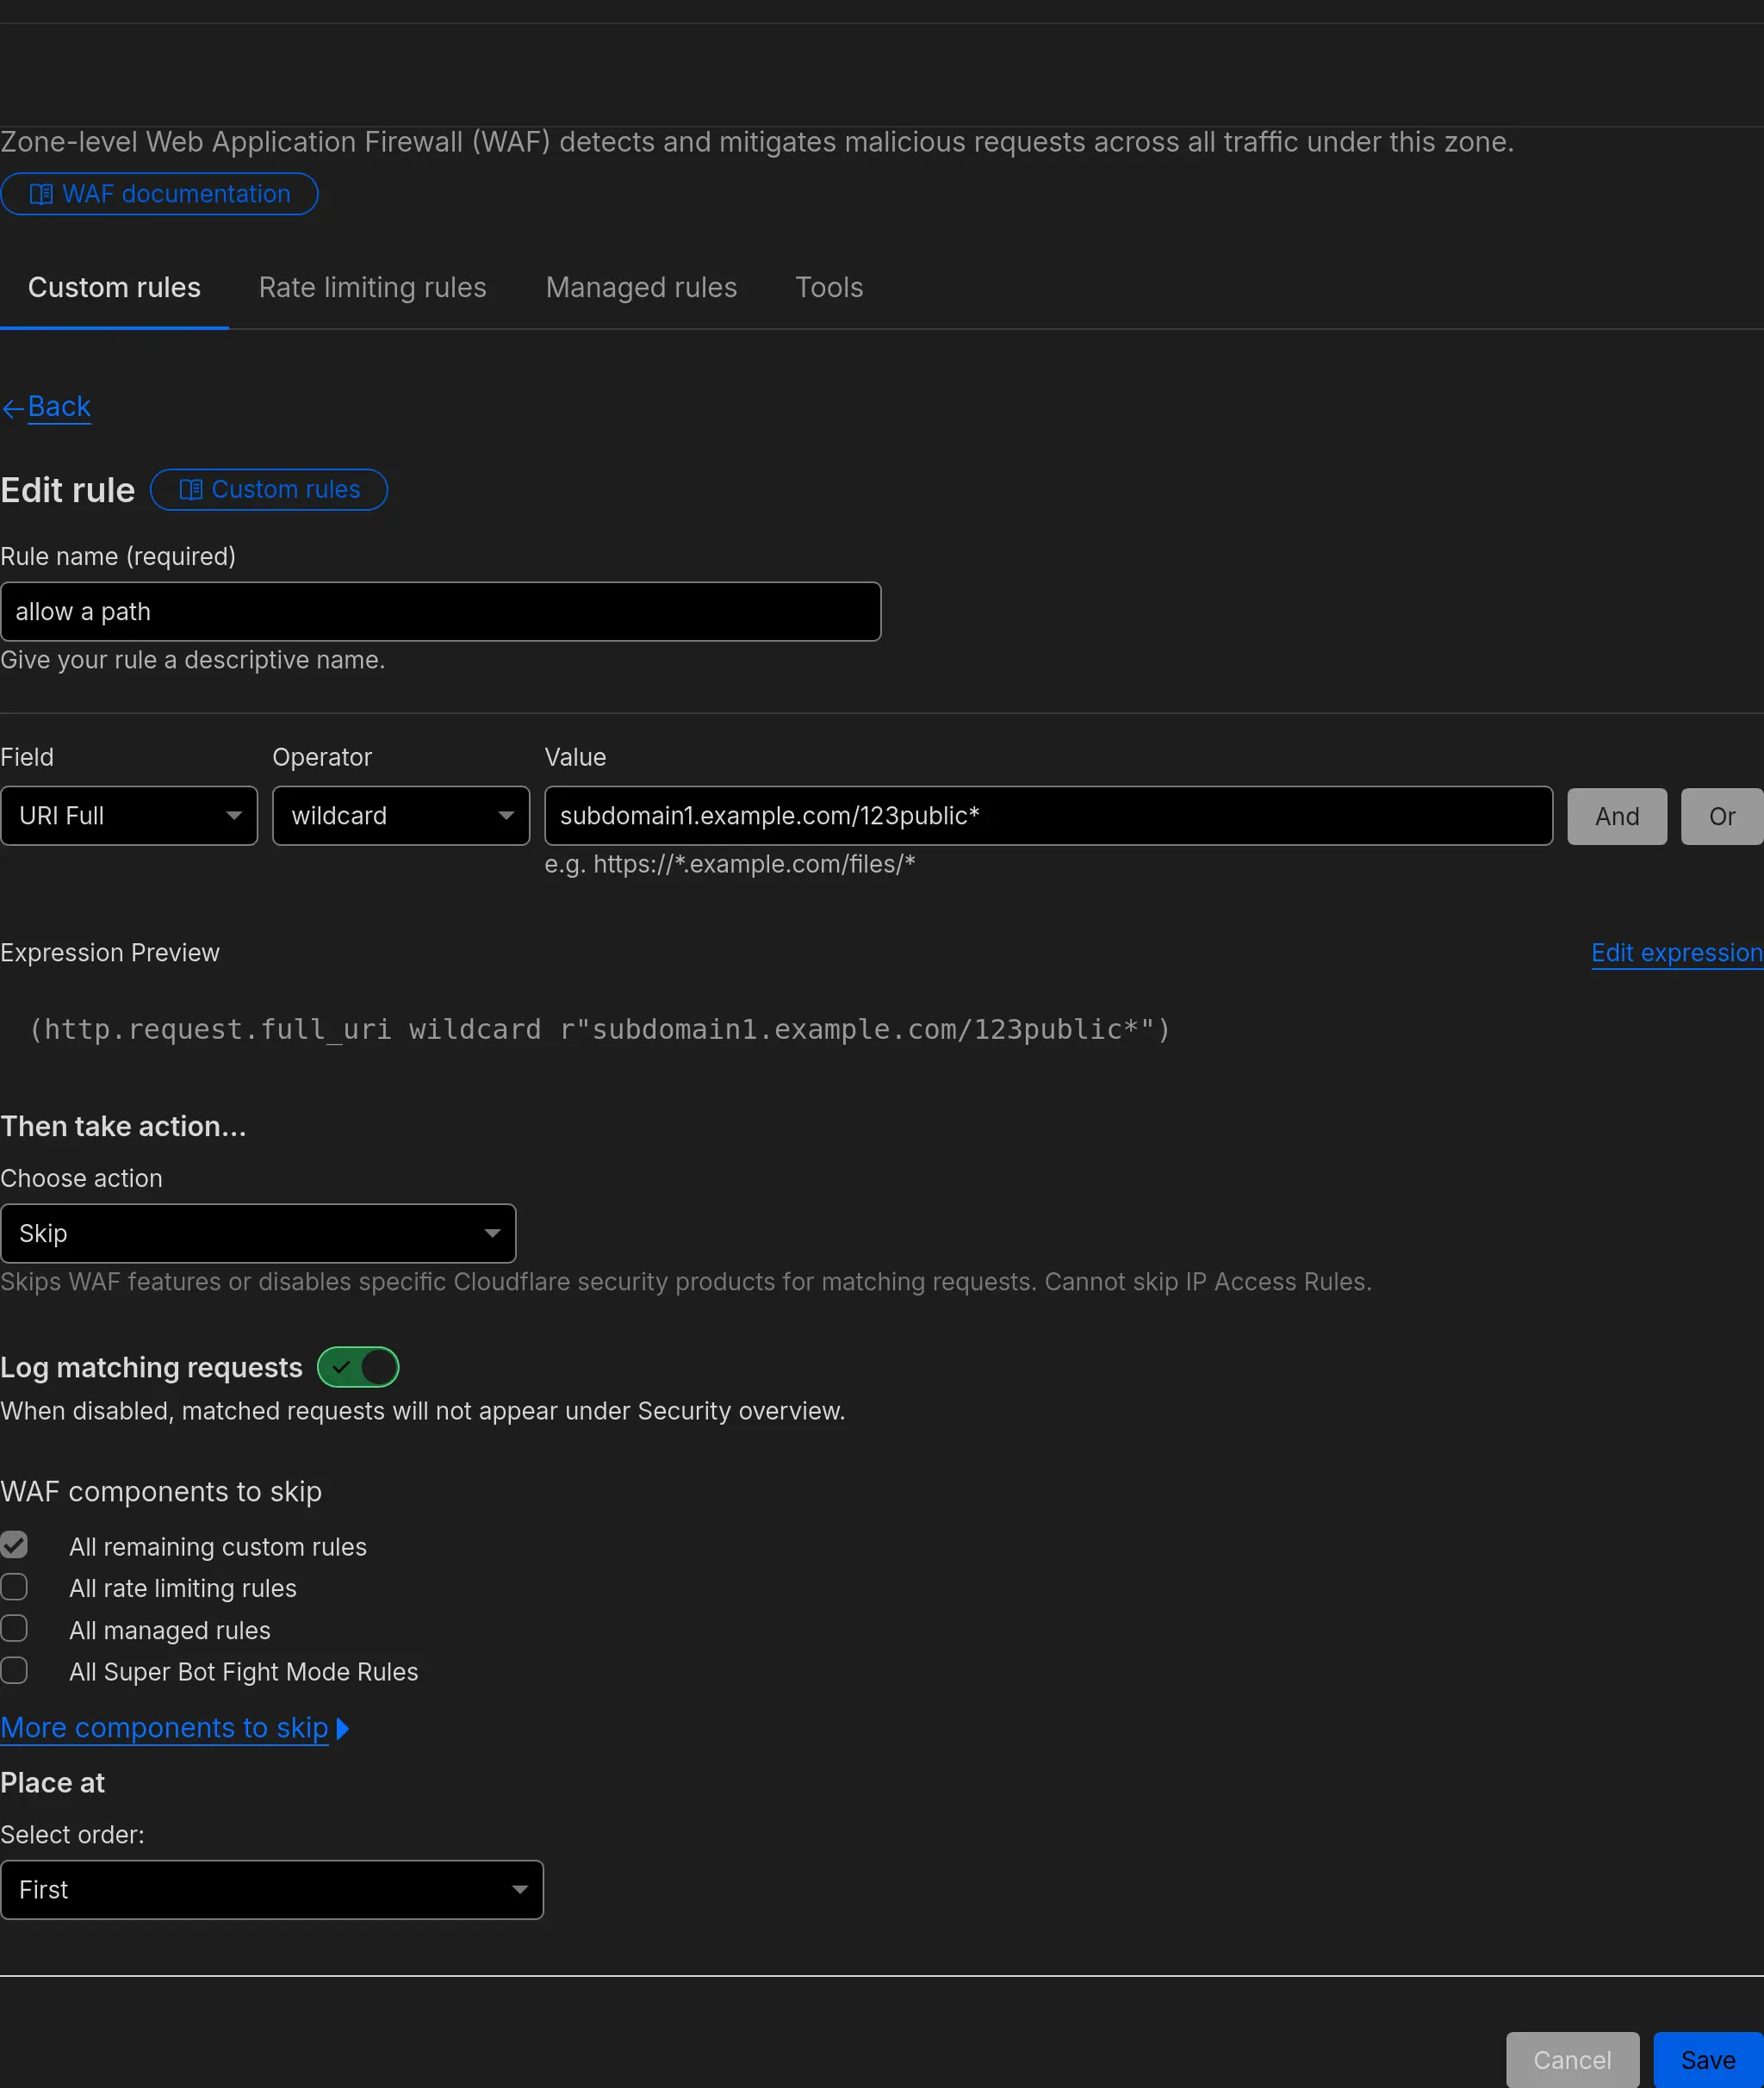This screenshot has height=2088, width=1764.
Task: Click the Edit expression link
Action: click(x=1676, y=953)
